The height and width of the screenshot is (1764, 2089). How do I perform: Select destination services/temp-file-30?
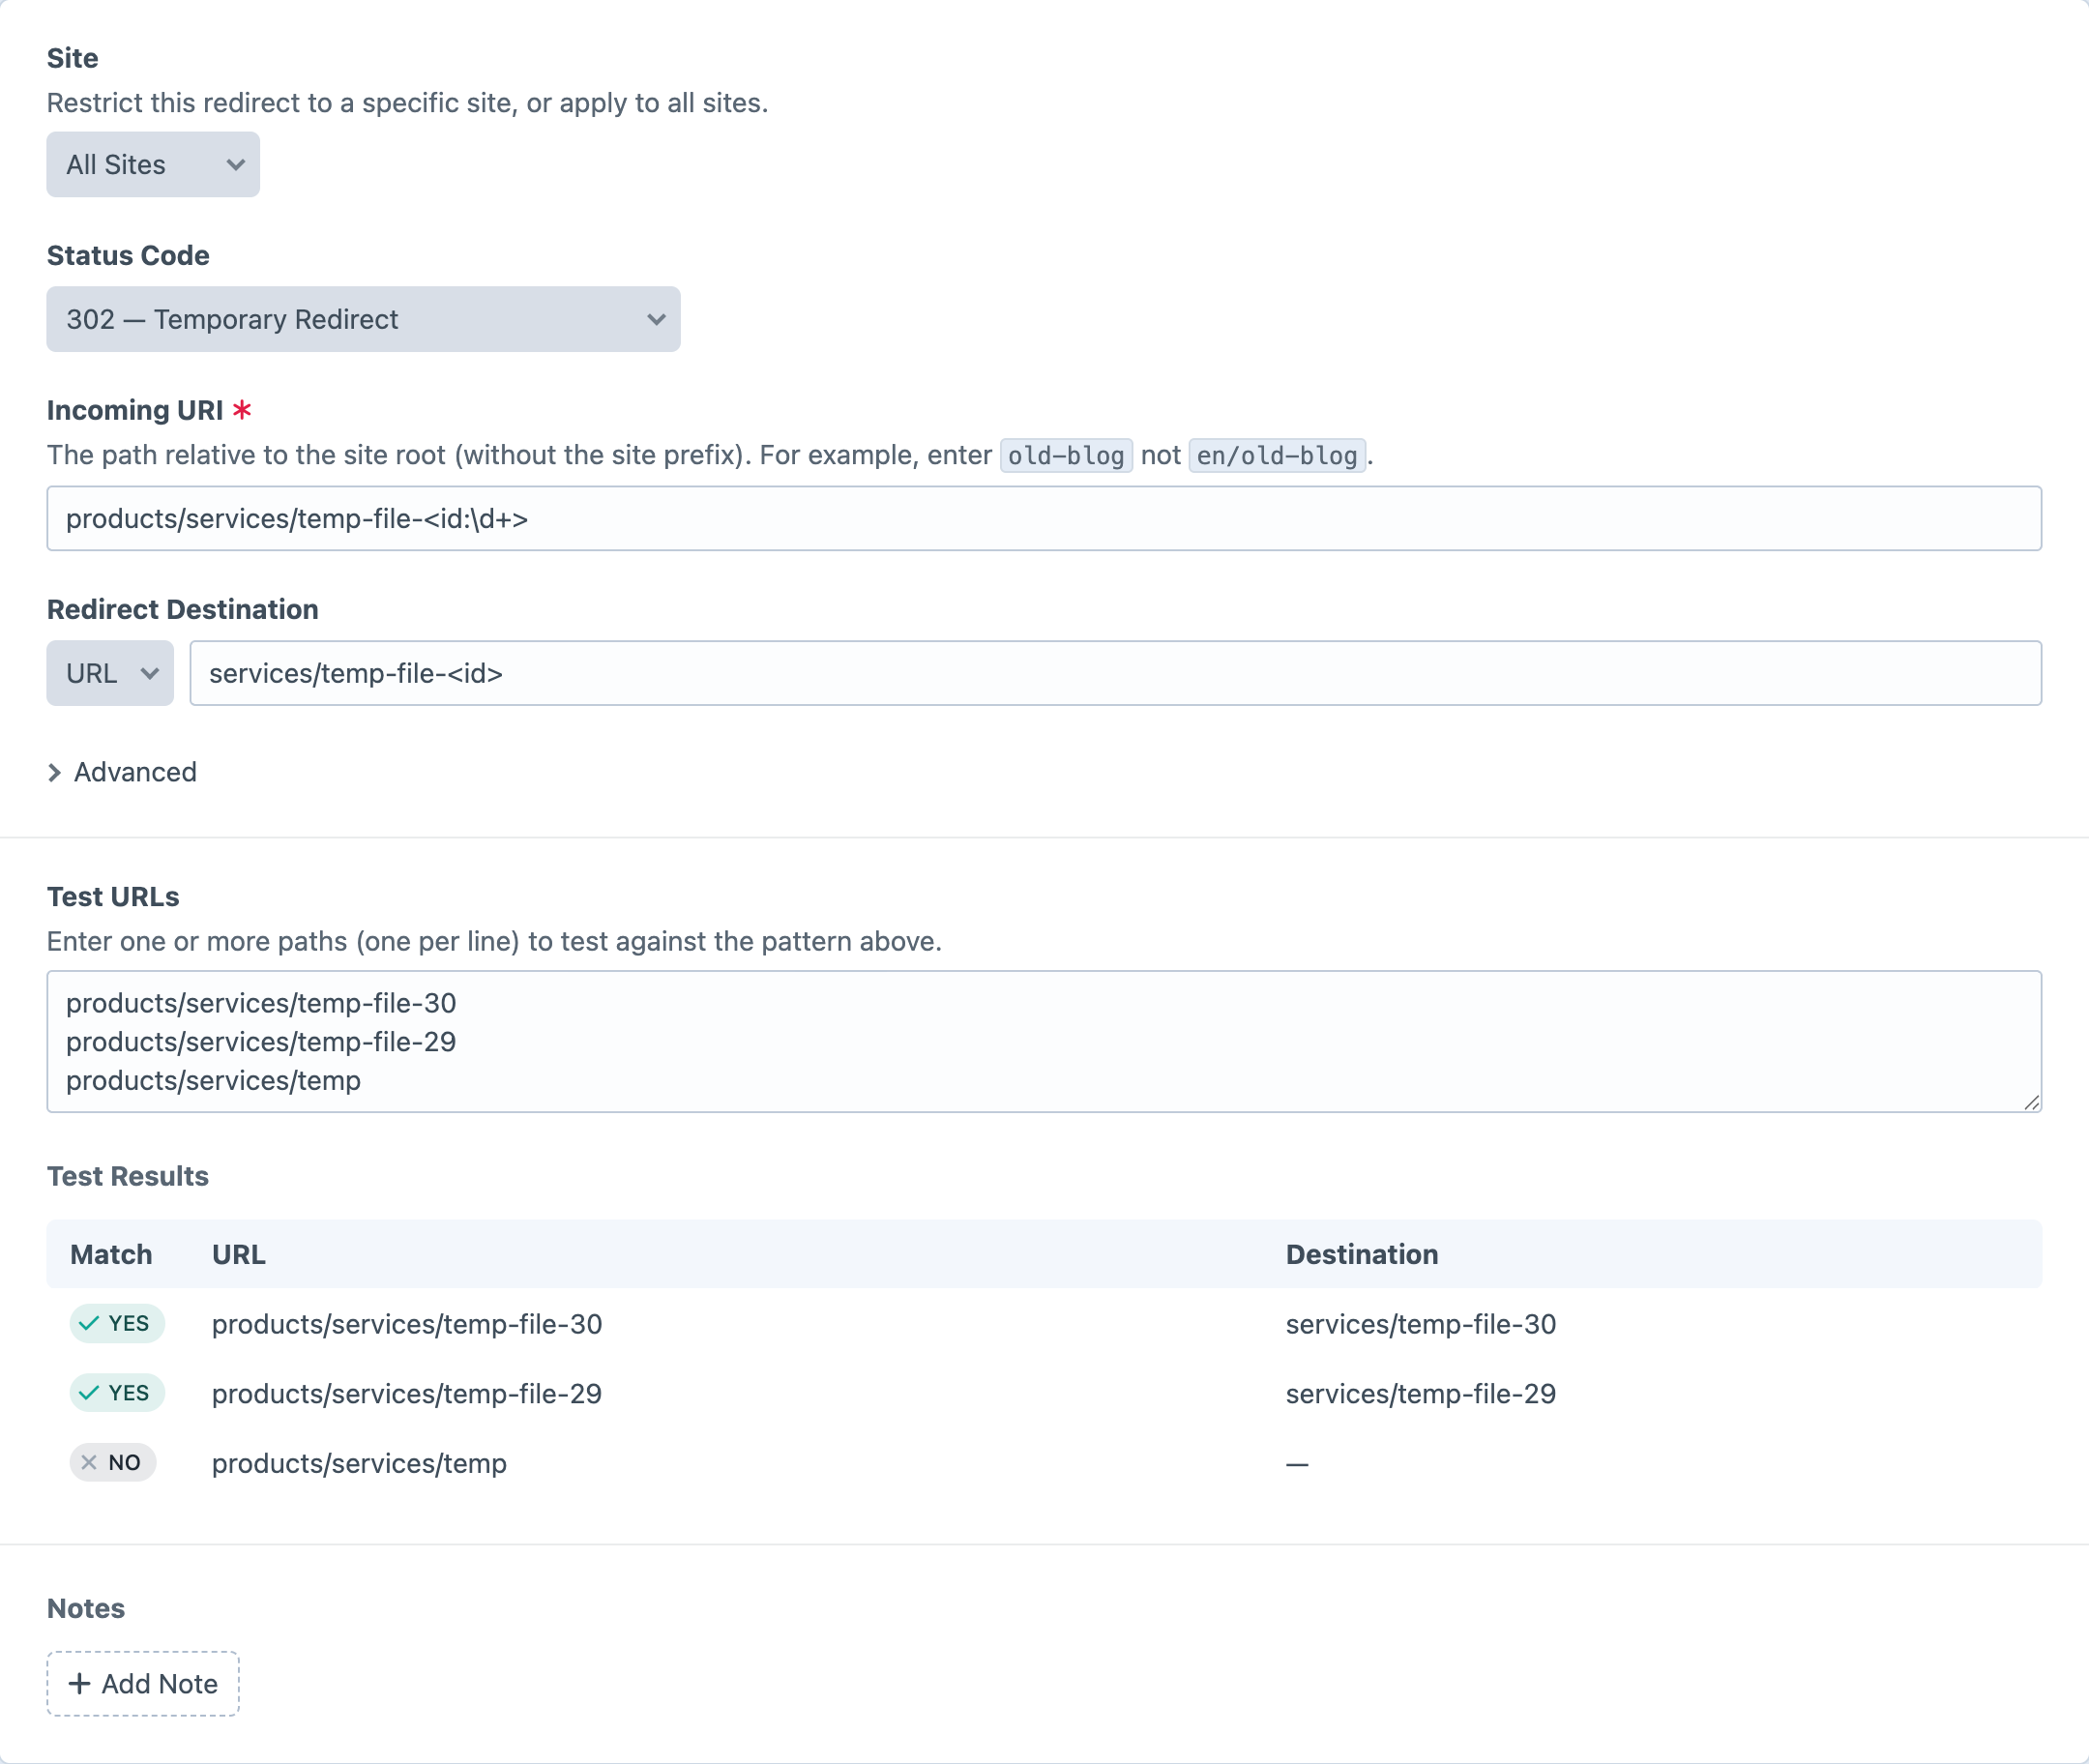click(x=1421, y=1324)
